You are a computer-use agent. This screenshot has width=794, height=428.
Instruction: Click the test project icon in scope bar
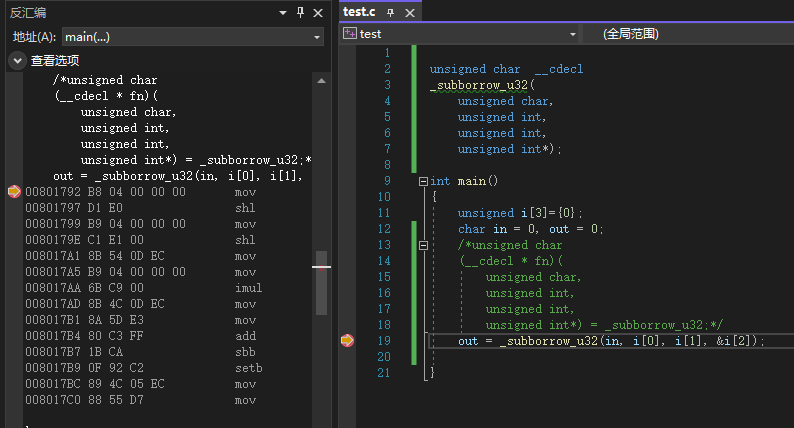point(349,34)
